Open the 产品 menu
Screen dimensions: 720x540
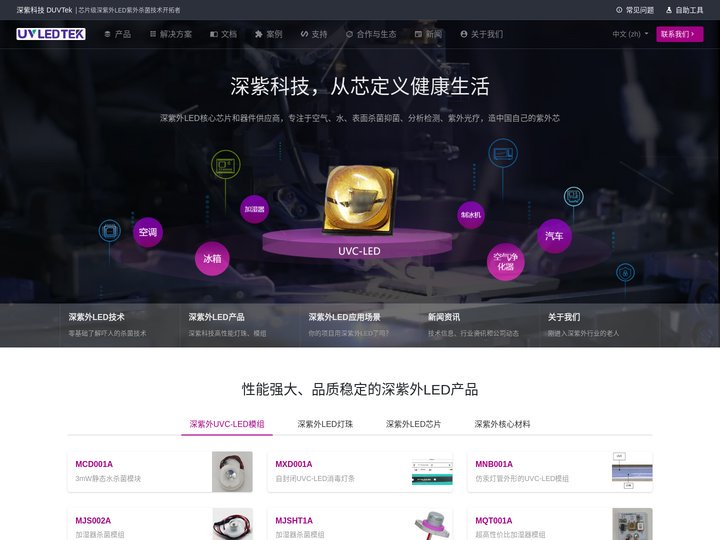[118, 34]
